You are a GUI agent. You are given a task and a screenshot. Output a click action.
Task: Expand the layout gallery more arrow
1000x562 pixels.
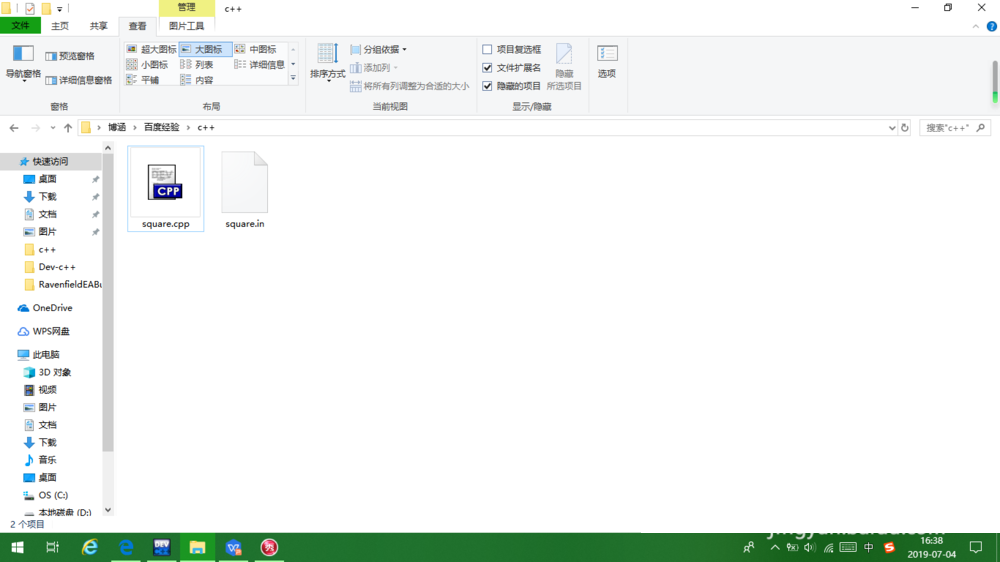pyautogui.click(x=293, y=78)
